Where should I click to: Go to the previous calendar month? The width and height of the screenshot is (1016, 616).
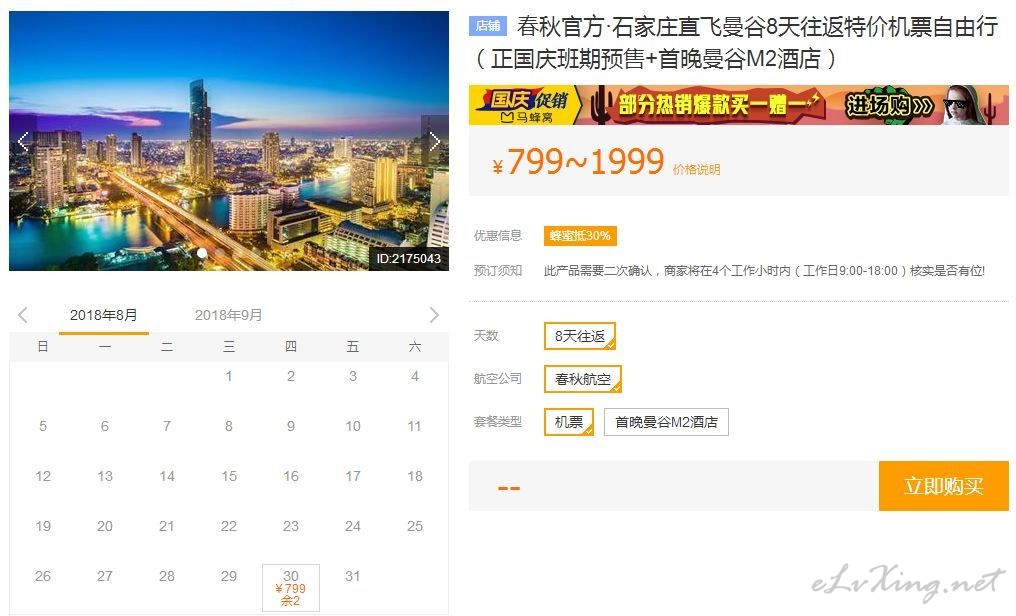coord(23,315)
